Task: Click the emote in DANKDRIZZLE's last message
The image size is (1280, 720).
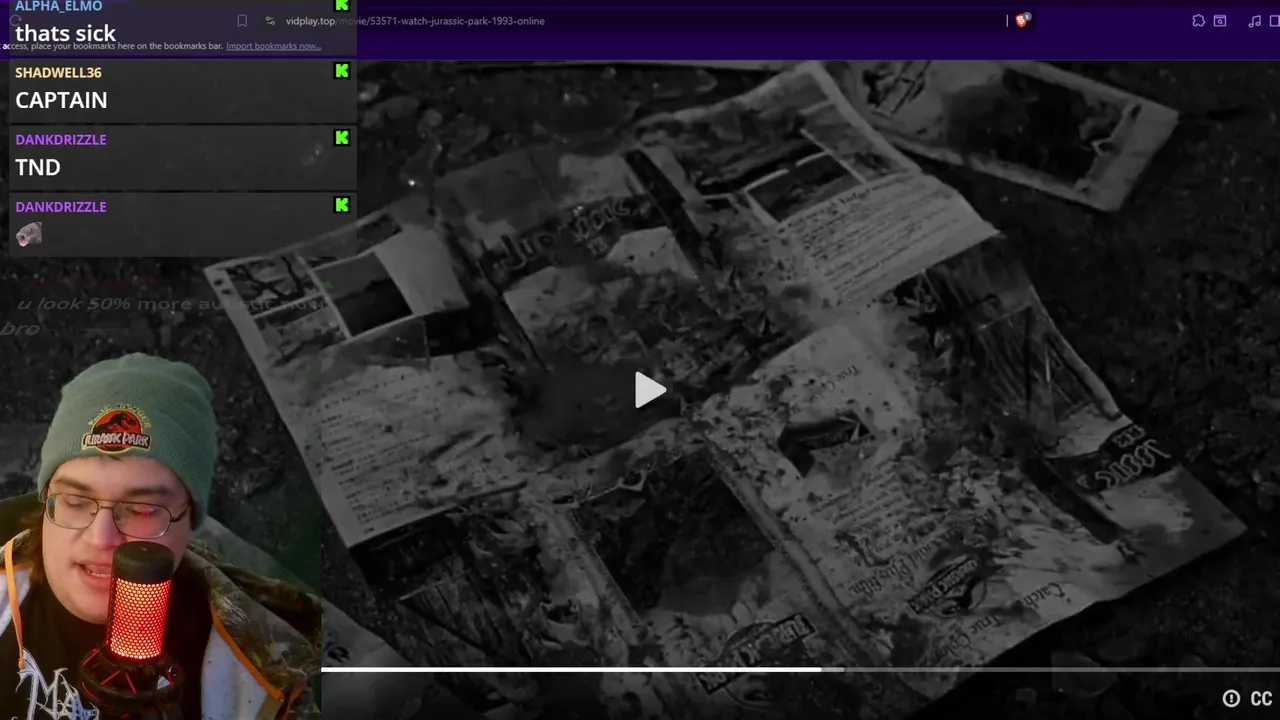Action: point(29,235)
